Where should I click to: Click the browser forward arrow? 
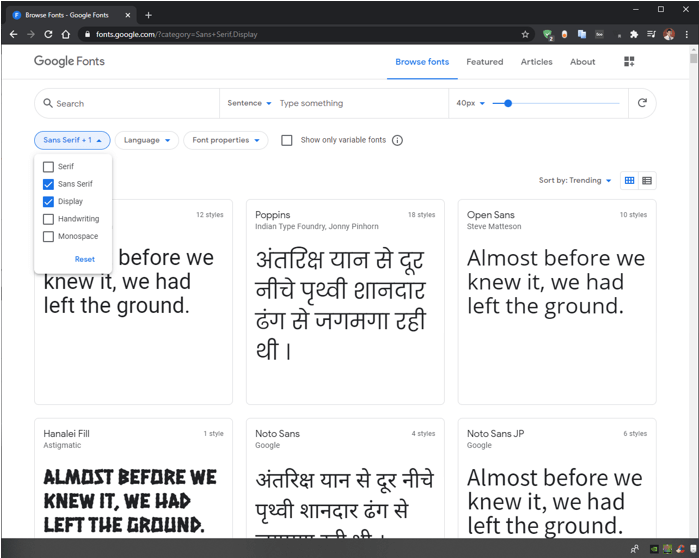(31, 34)
